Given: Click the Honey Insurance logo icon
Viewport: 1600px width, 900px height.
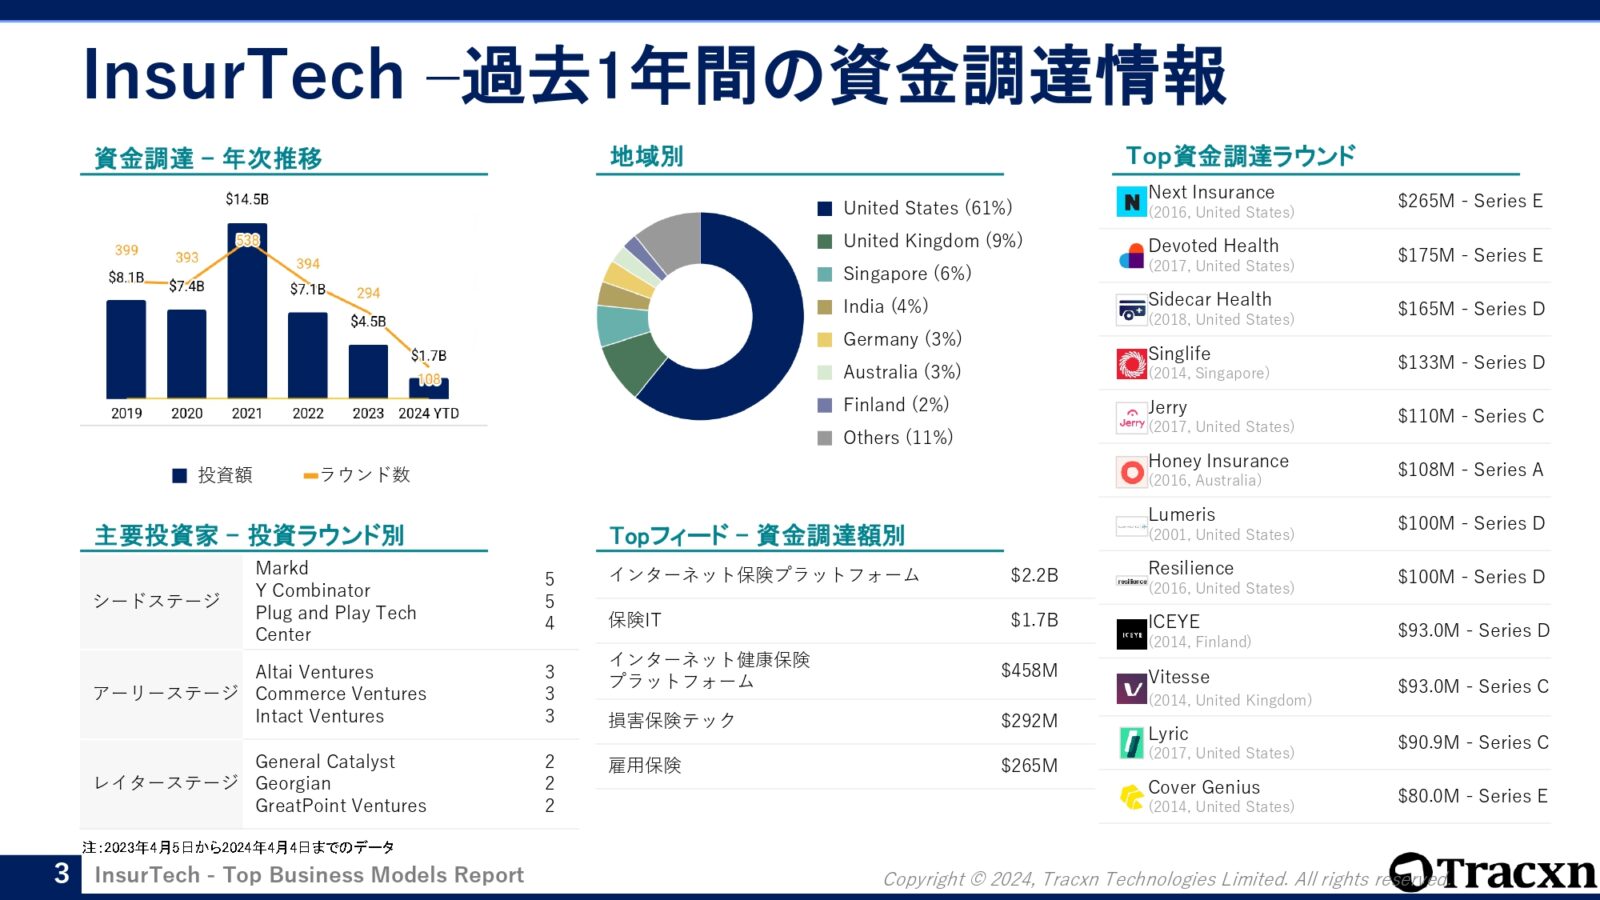Looking at the screenshot, I should coord(1132,471).
